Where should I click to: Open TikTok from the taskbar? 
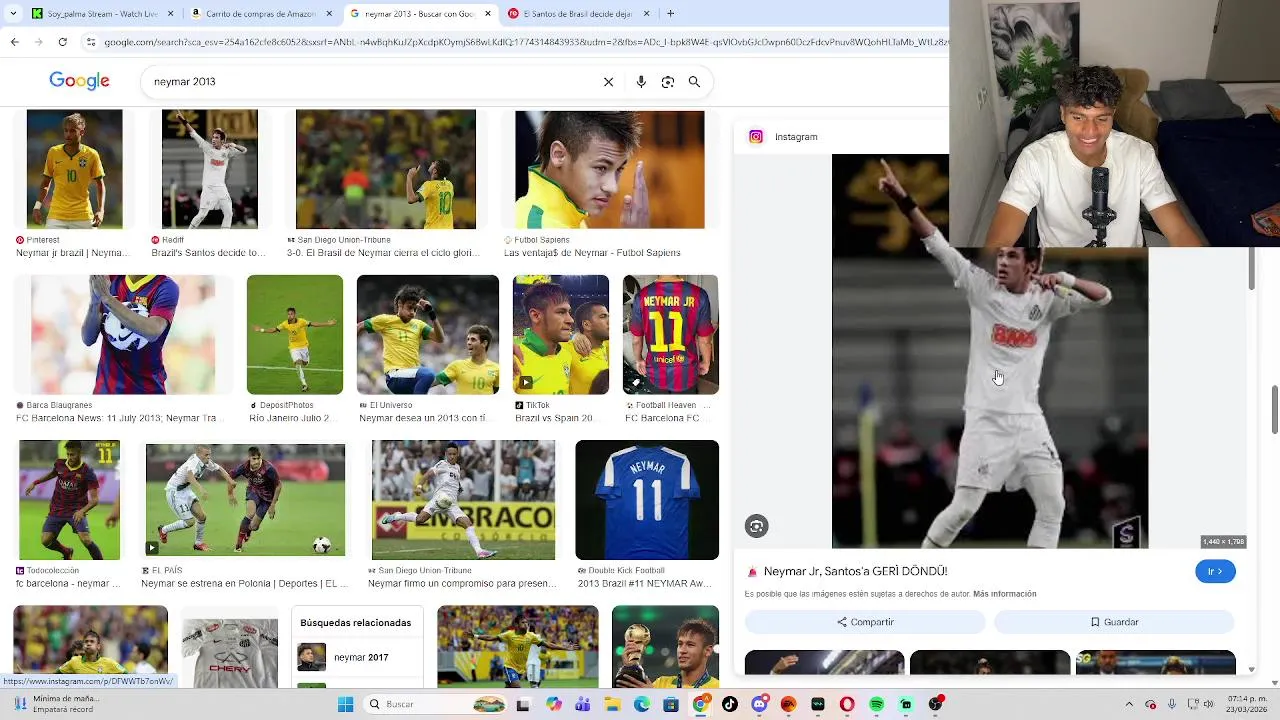[x=730, y=704]
